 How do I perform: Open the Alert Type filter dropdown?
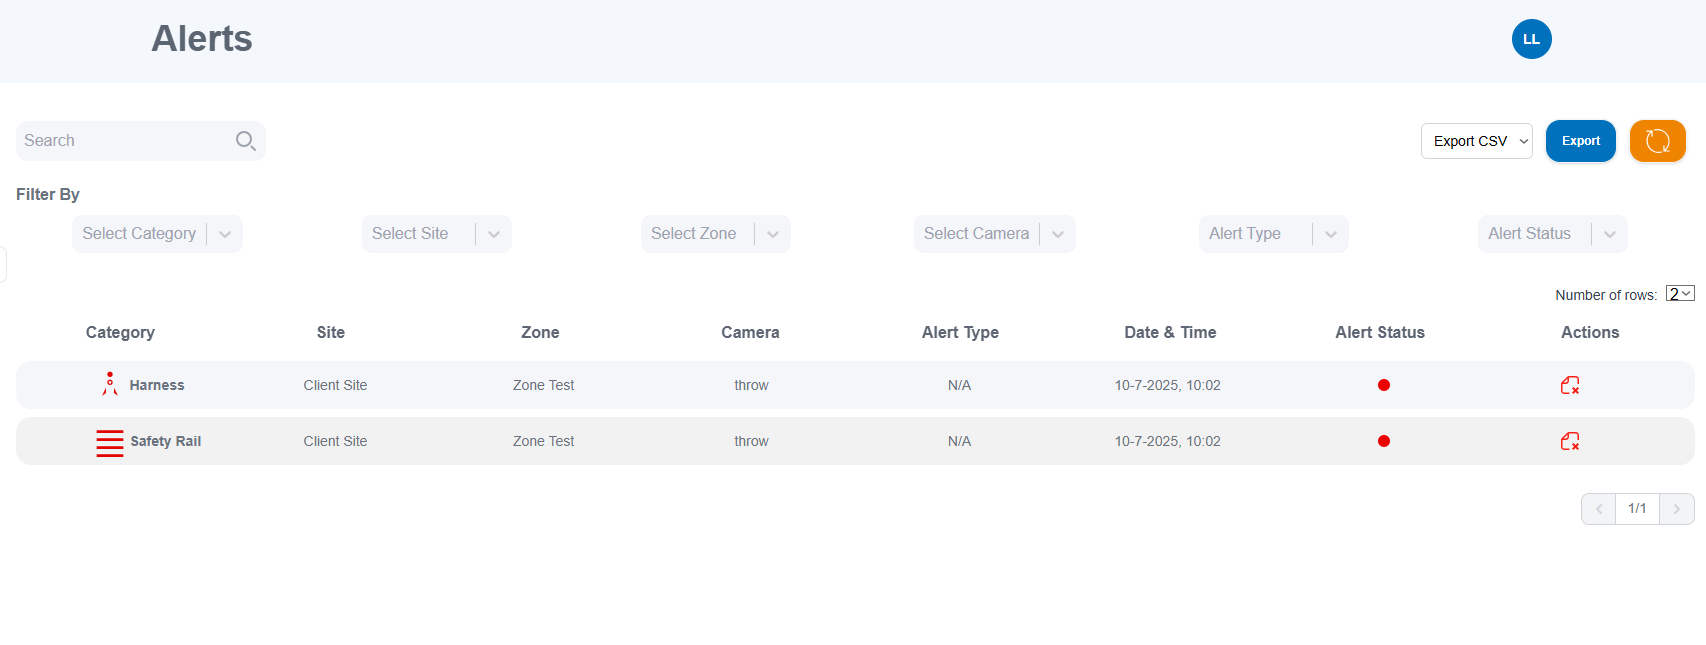[1273, 234]
